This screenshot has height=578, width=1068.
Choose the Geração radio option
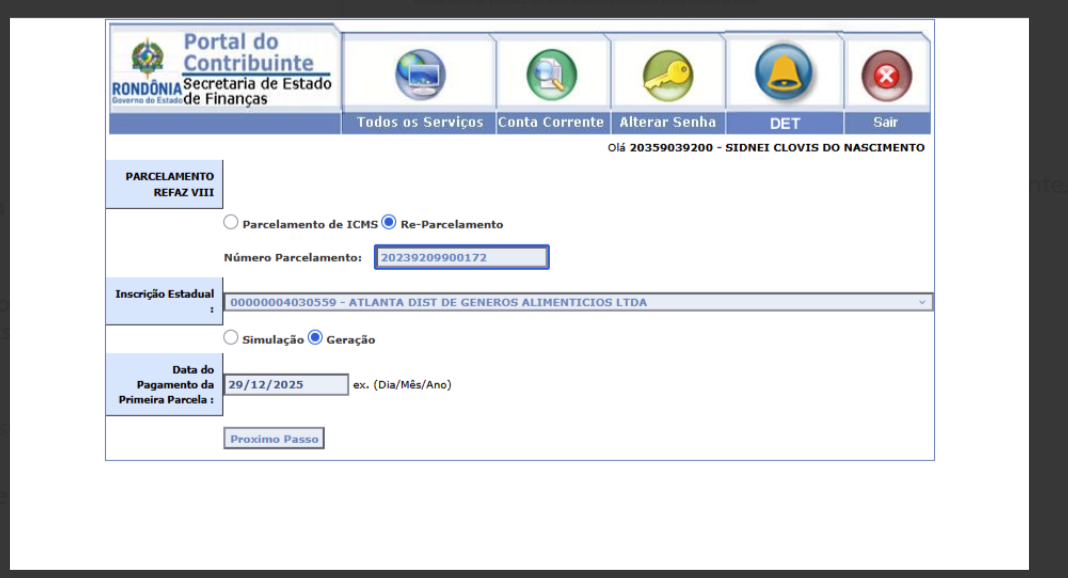[315, 338]
